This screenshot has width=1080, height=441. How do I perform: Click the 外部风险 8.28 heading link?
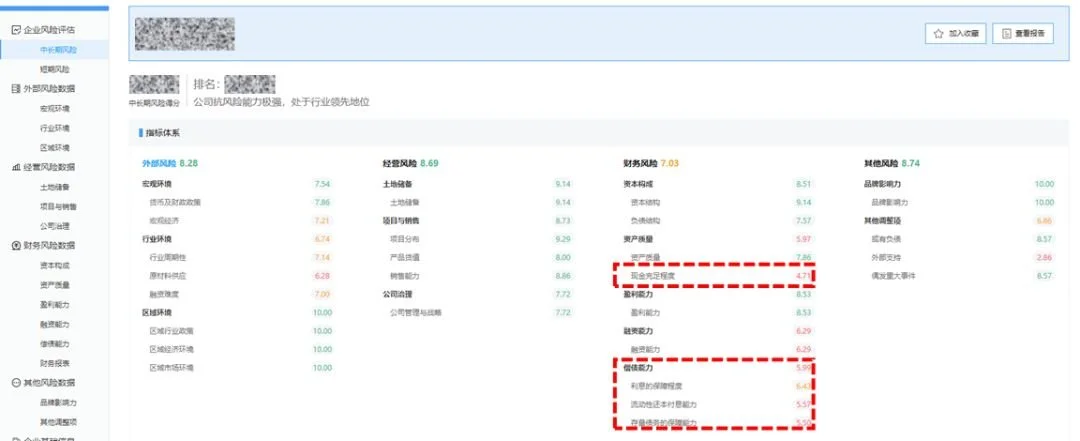point(169,163)
